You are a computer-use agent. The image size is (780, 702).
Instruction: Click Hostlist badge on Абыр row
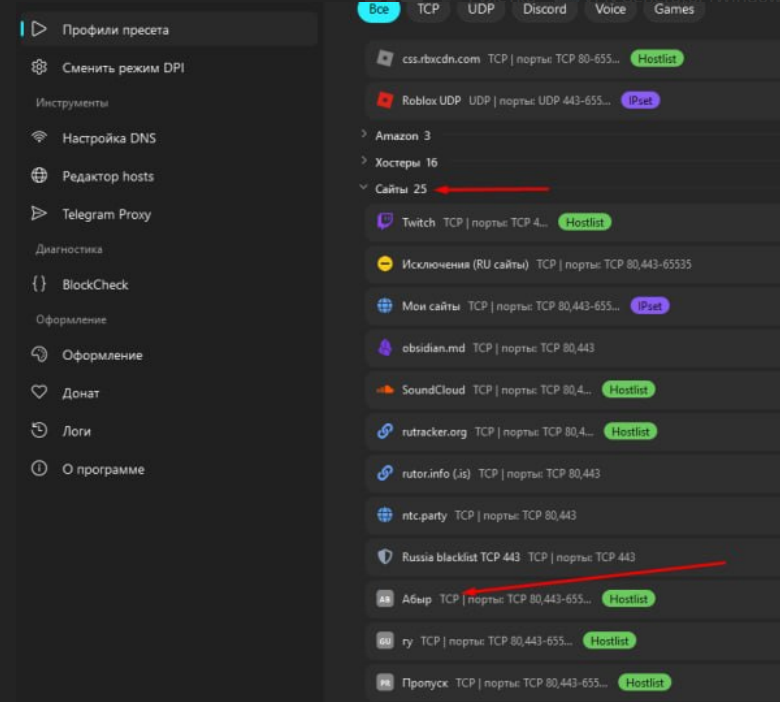pyautogui.click(x=628, y=599)
